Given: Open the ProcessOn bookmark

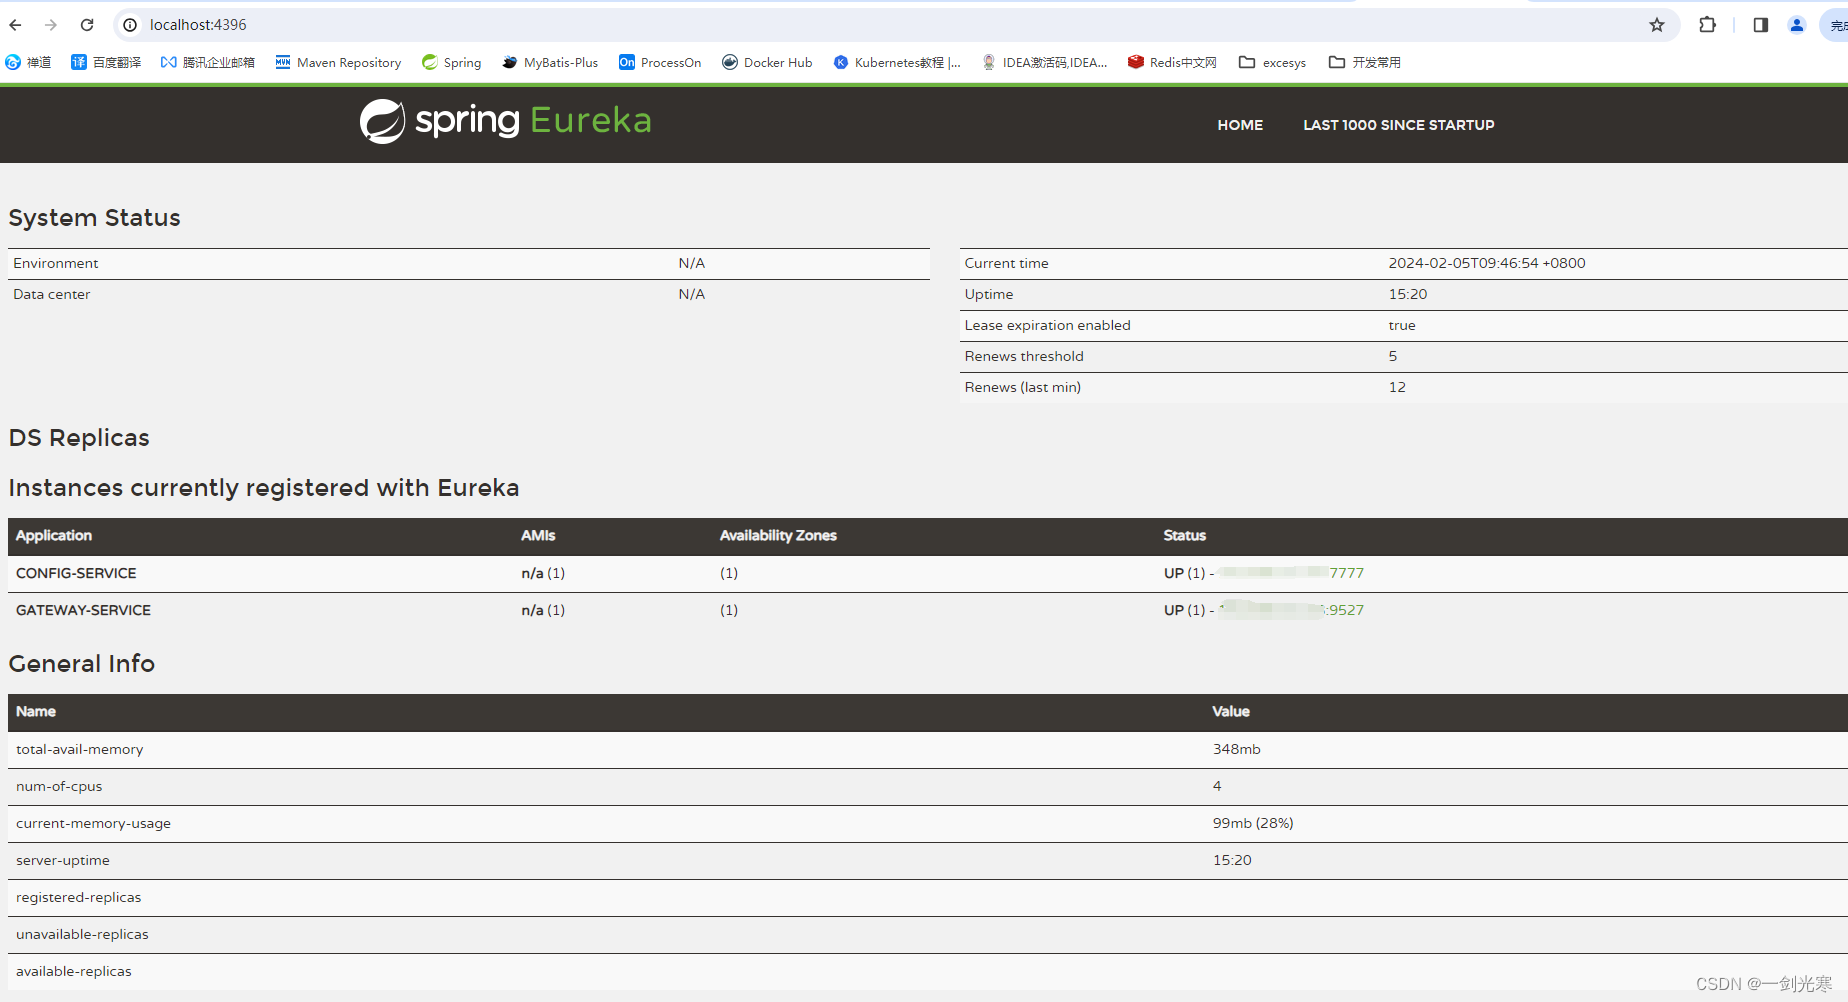Looking at the screenshot, I should point(660,62).
